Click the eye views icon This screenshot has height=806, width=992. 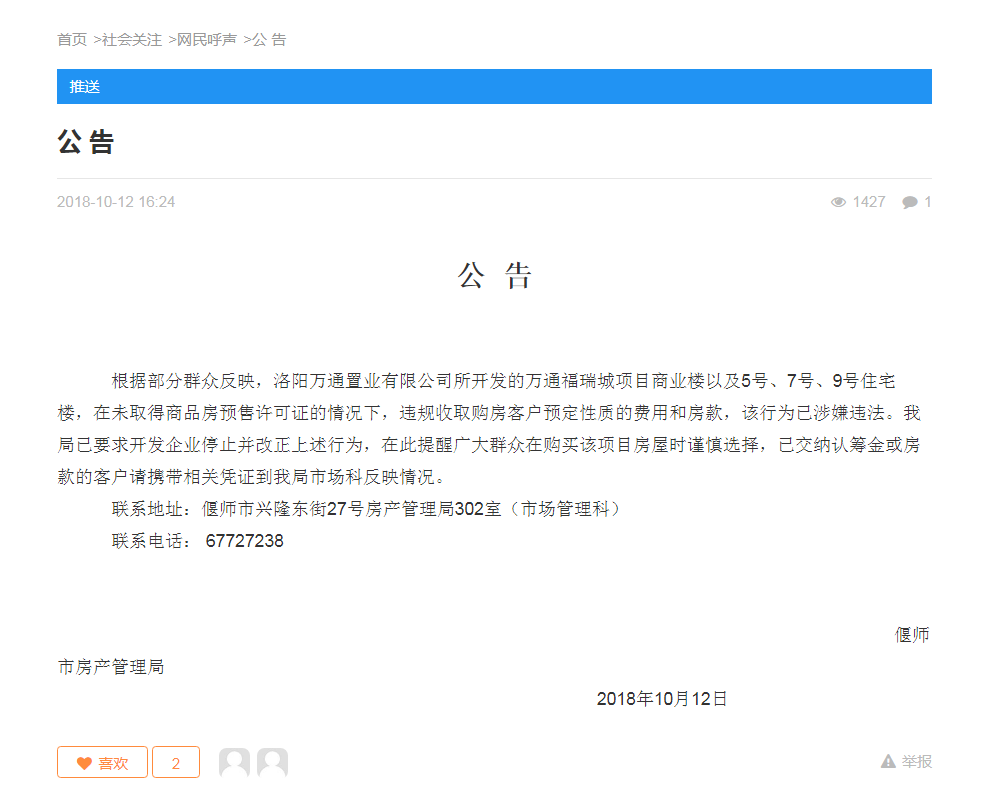point(838,202)
